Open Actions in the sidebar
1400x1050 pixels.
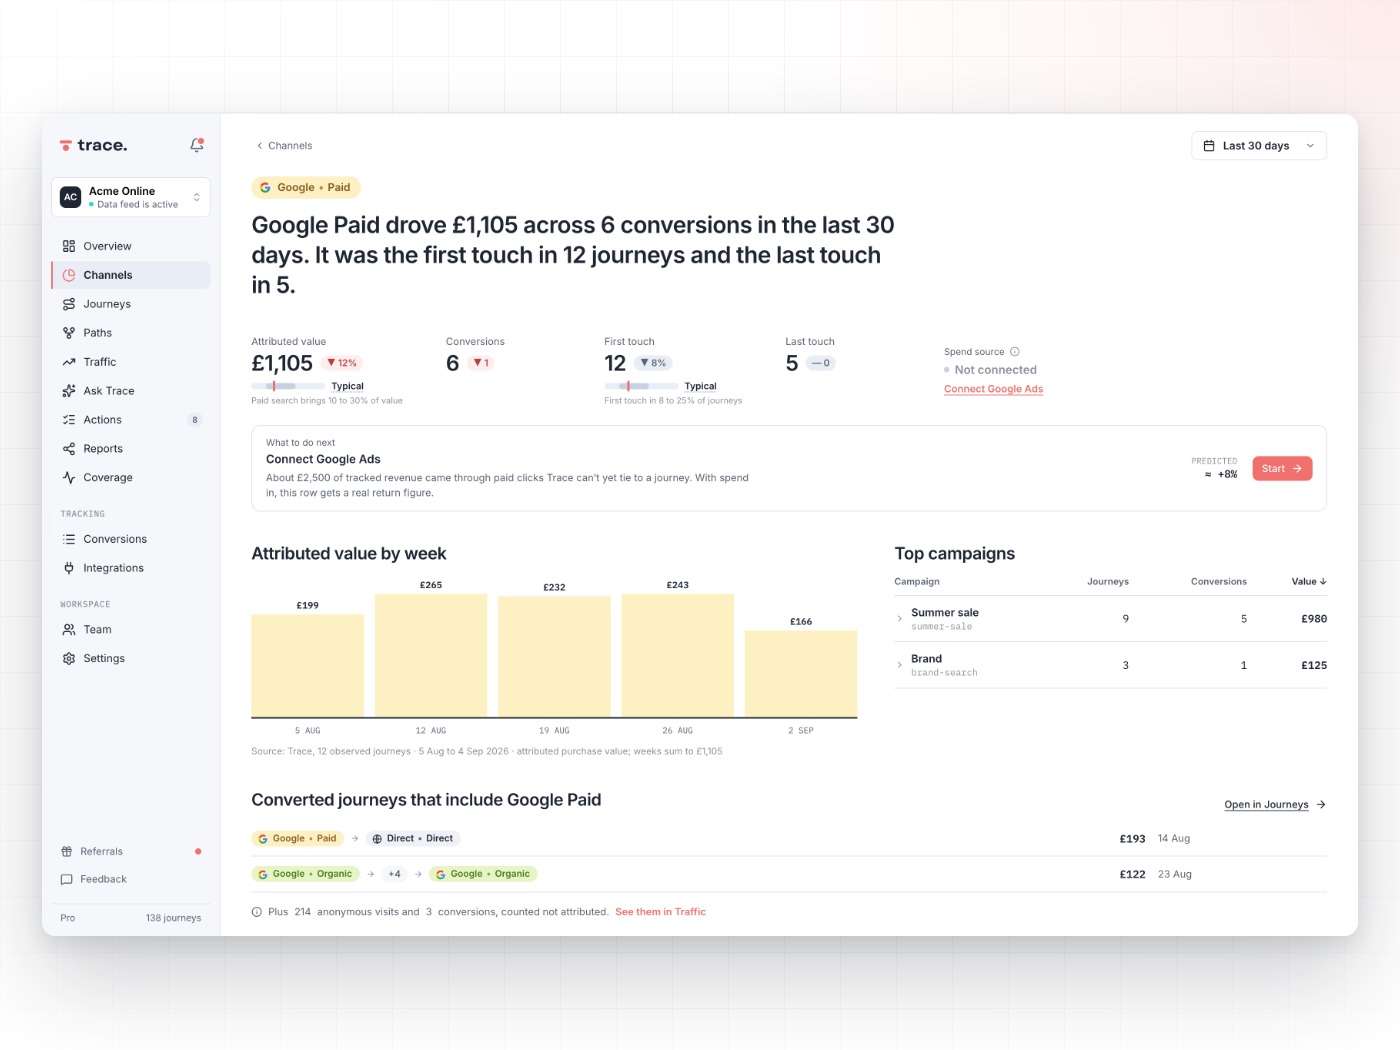tap(131, 420)
